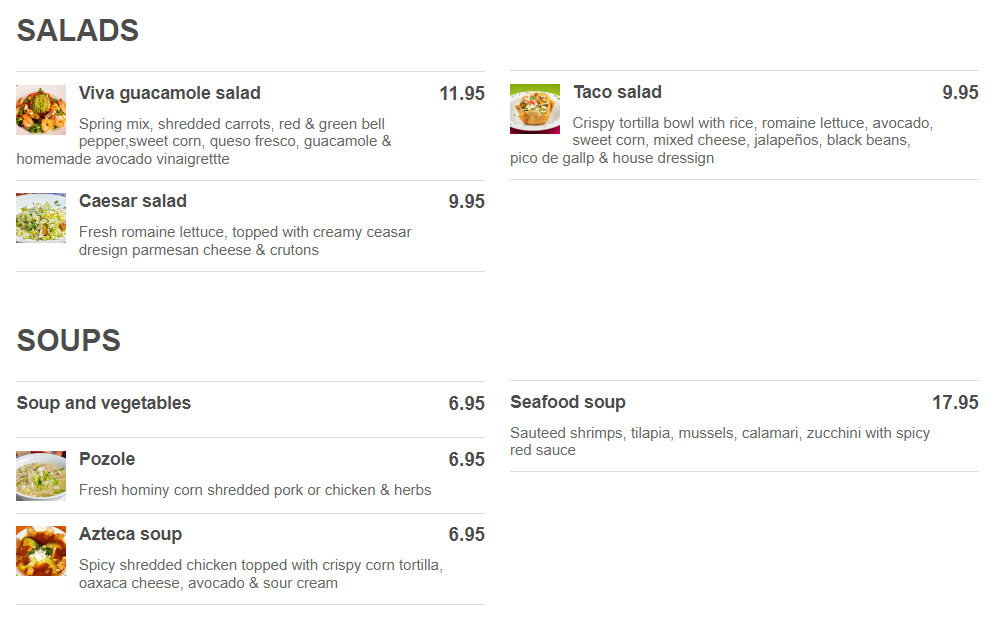The image size is (998, 632).
Task: Click the 17.95 Seafood soup price
Action: (955, 403)
